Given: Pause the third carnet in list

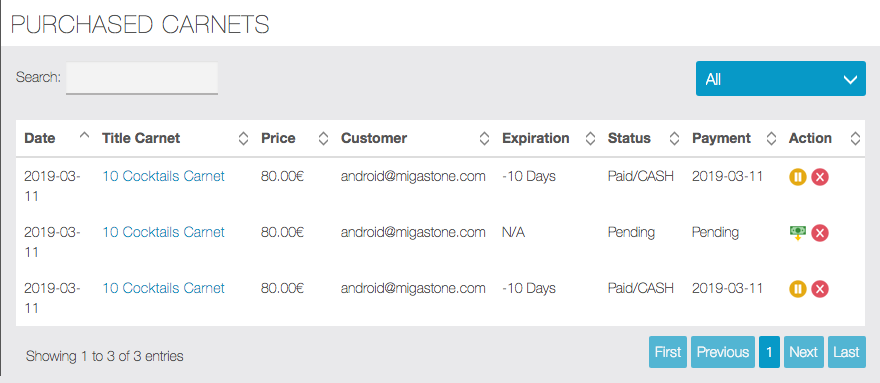Looking at the screenshot, I should point(798,289).
